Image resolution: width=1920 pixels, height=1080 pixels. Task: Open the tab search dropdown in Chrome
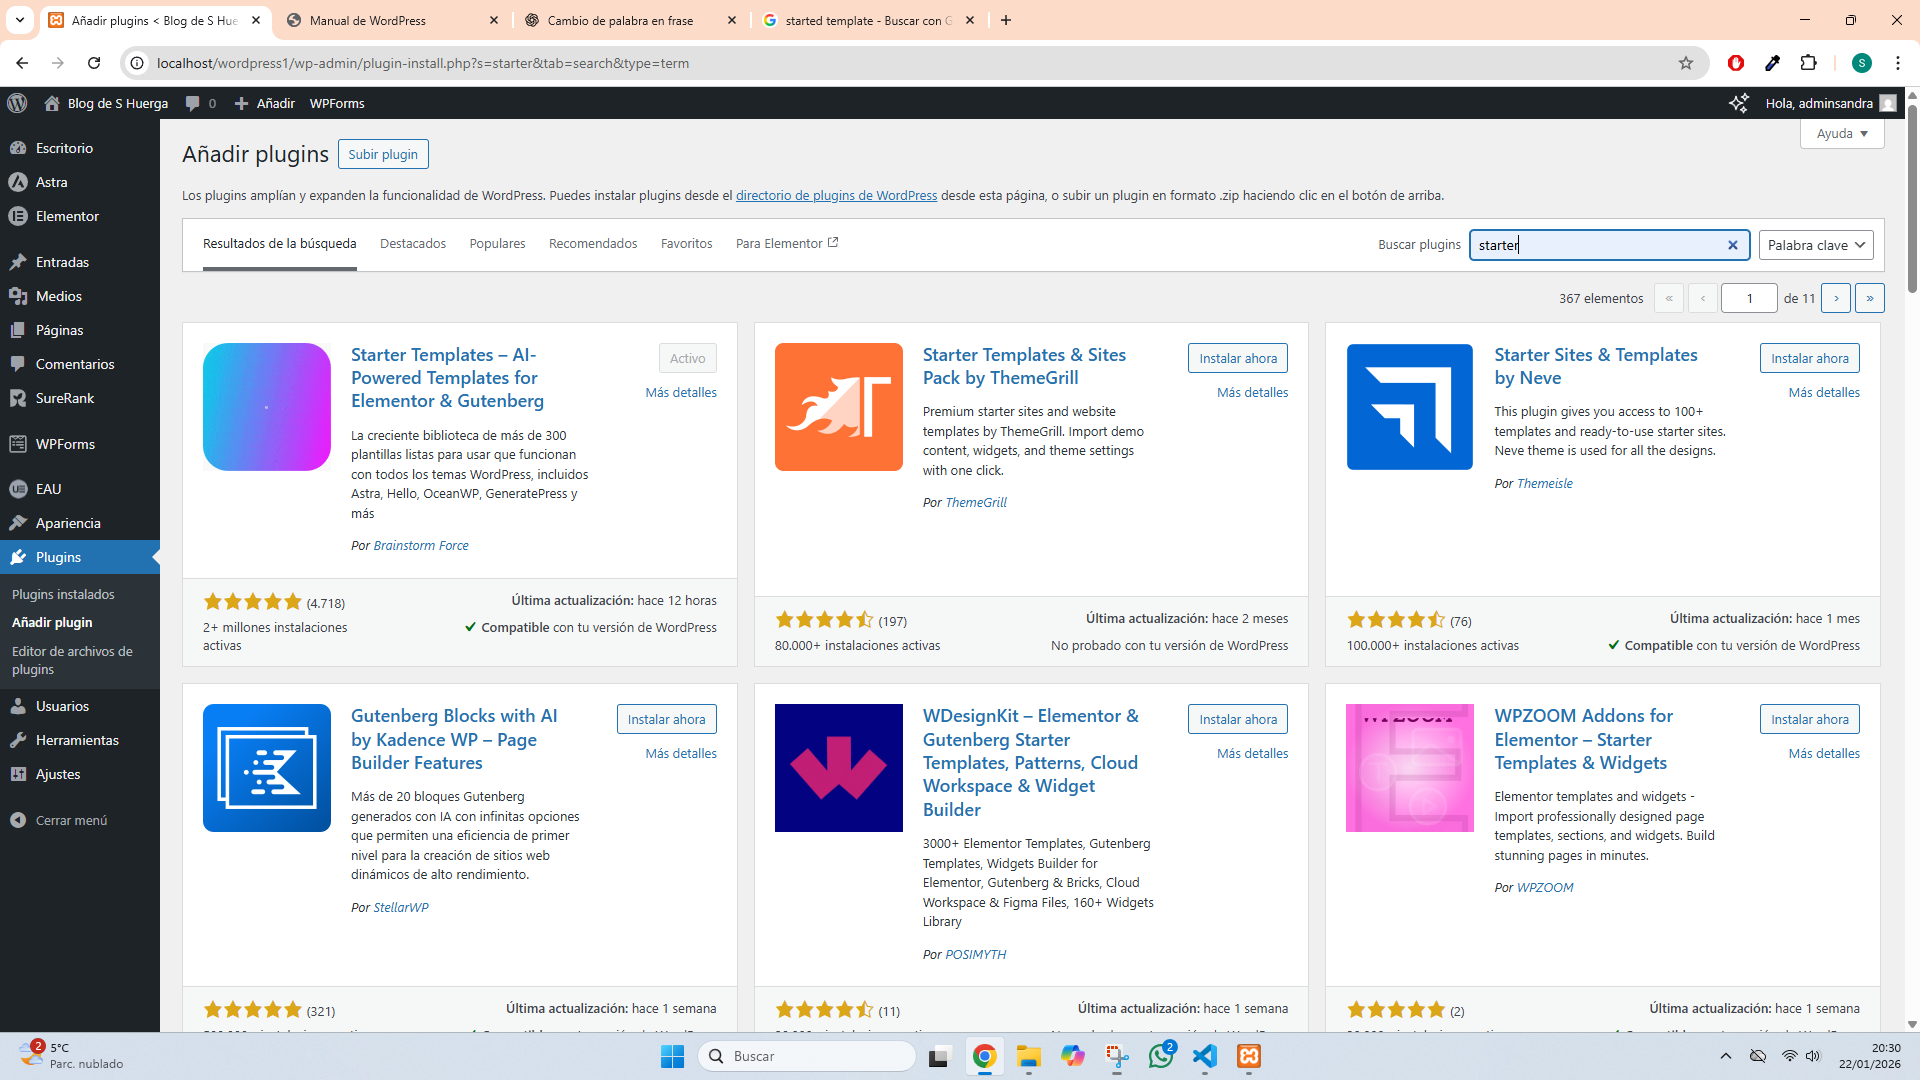pyautogui.click(x=19, y=20)
